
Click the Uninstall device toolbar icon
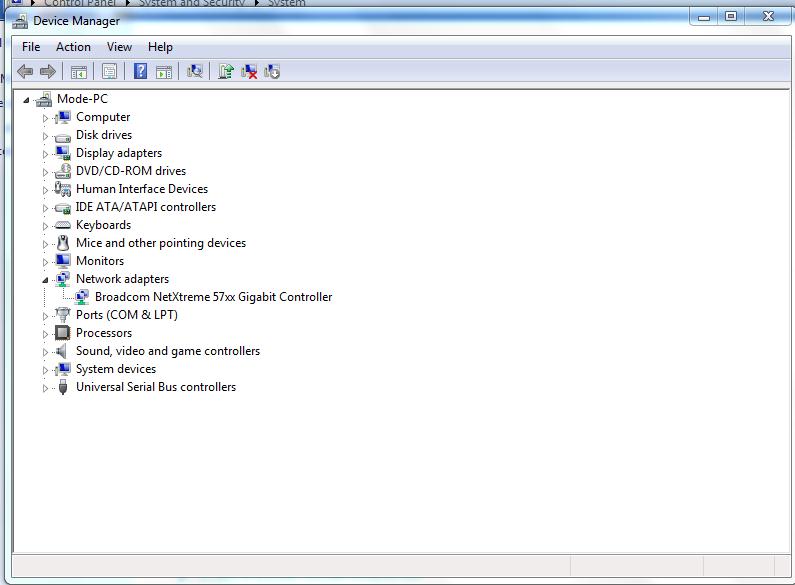click(x=250, y=71)
